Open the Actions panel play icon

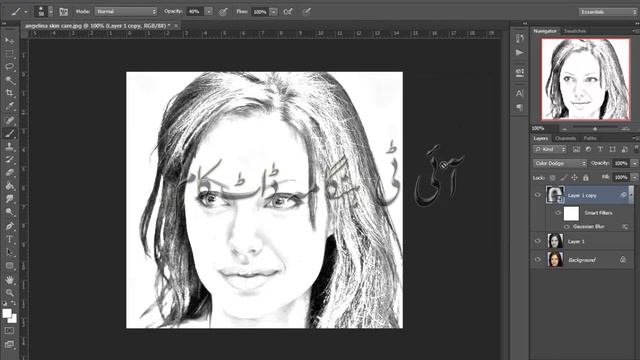[x=520, y=53]
